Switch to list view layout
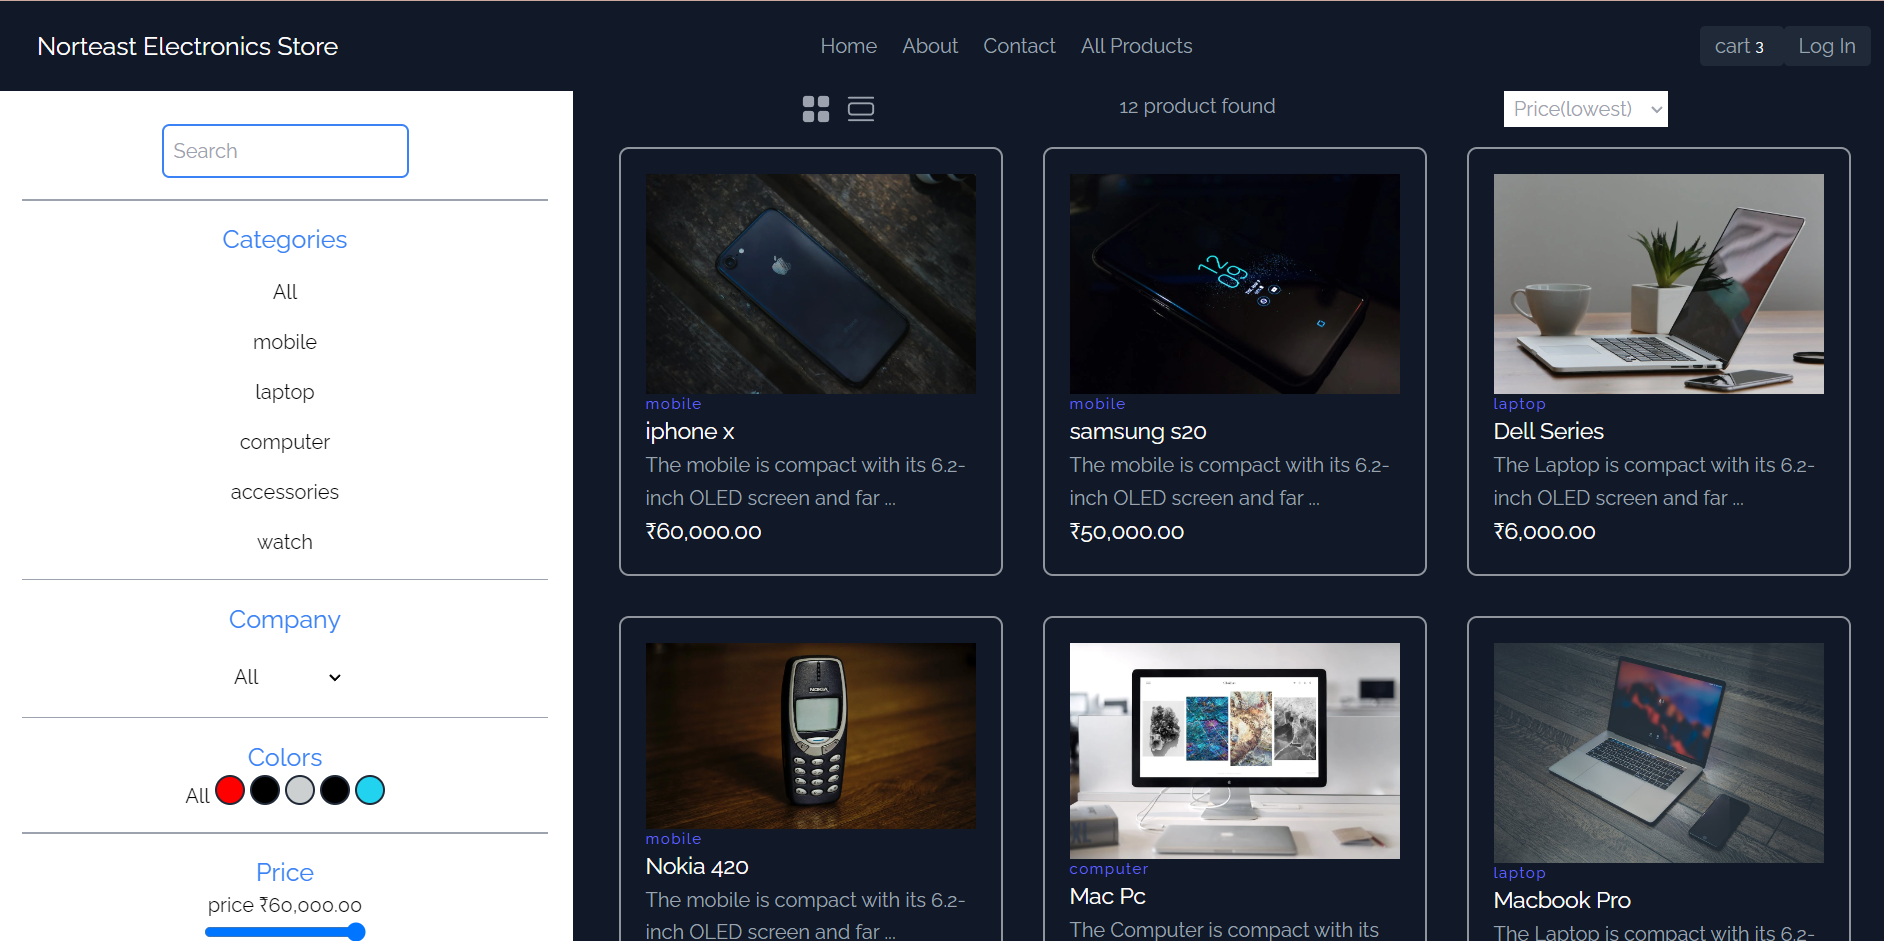Viewport: 1884px width, 941px height. point(861,109)
